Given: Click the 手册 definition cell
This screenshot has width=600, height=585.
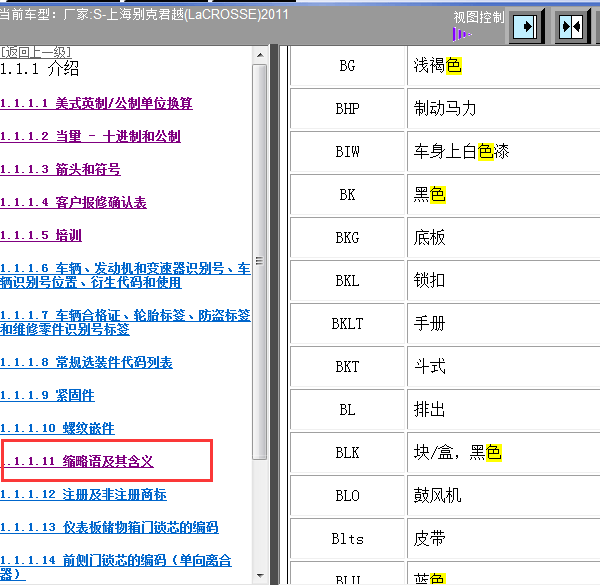Looking at the screenshot, I should pos(503,324).
